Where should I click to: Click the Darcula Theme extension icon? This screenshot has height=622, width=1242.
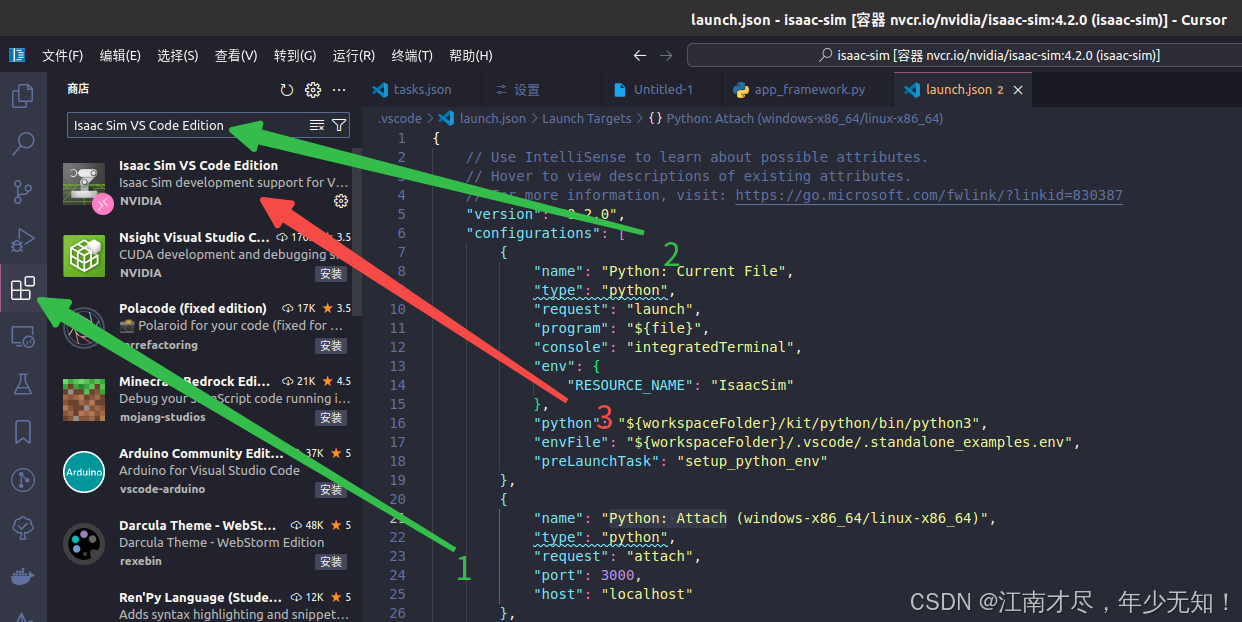[84, 544]
